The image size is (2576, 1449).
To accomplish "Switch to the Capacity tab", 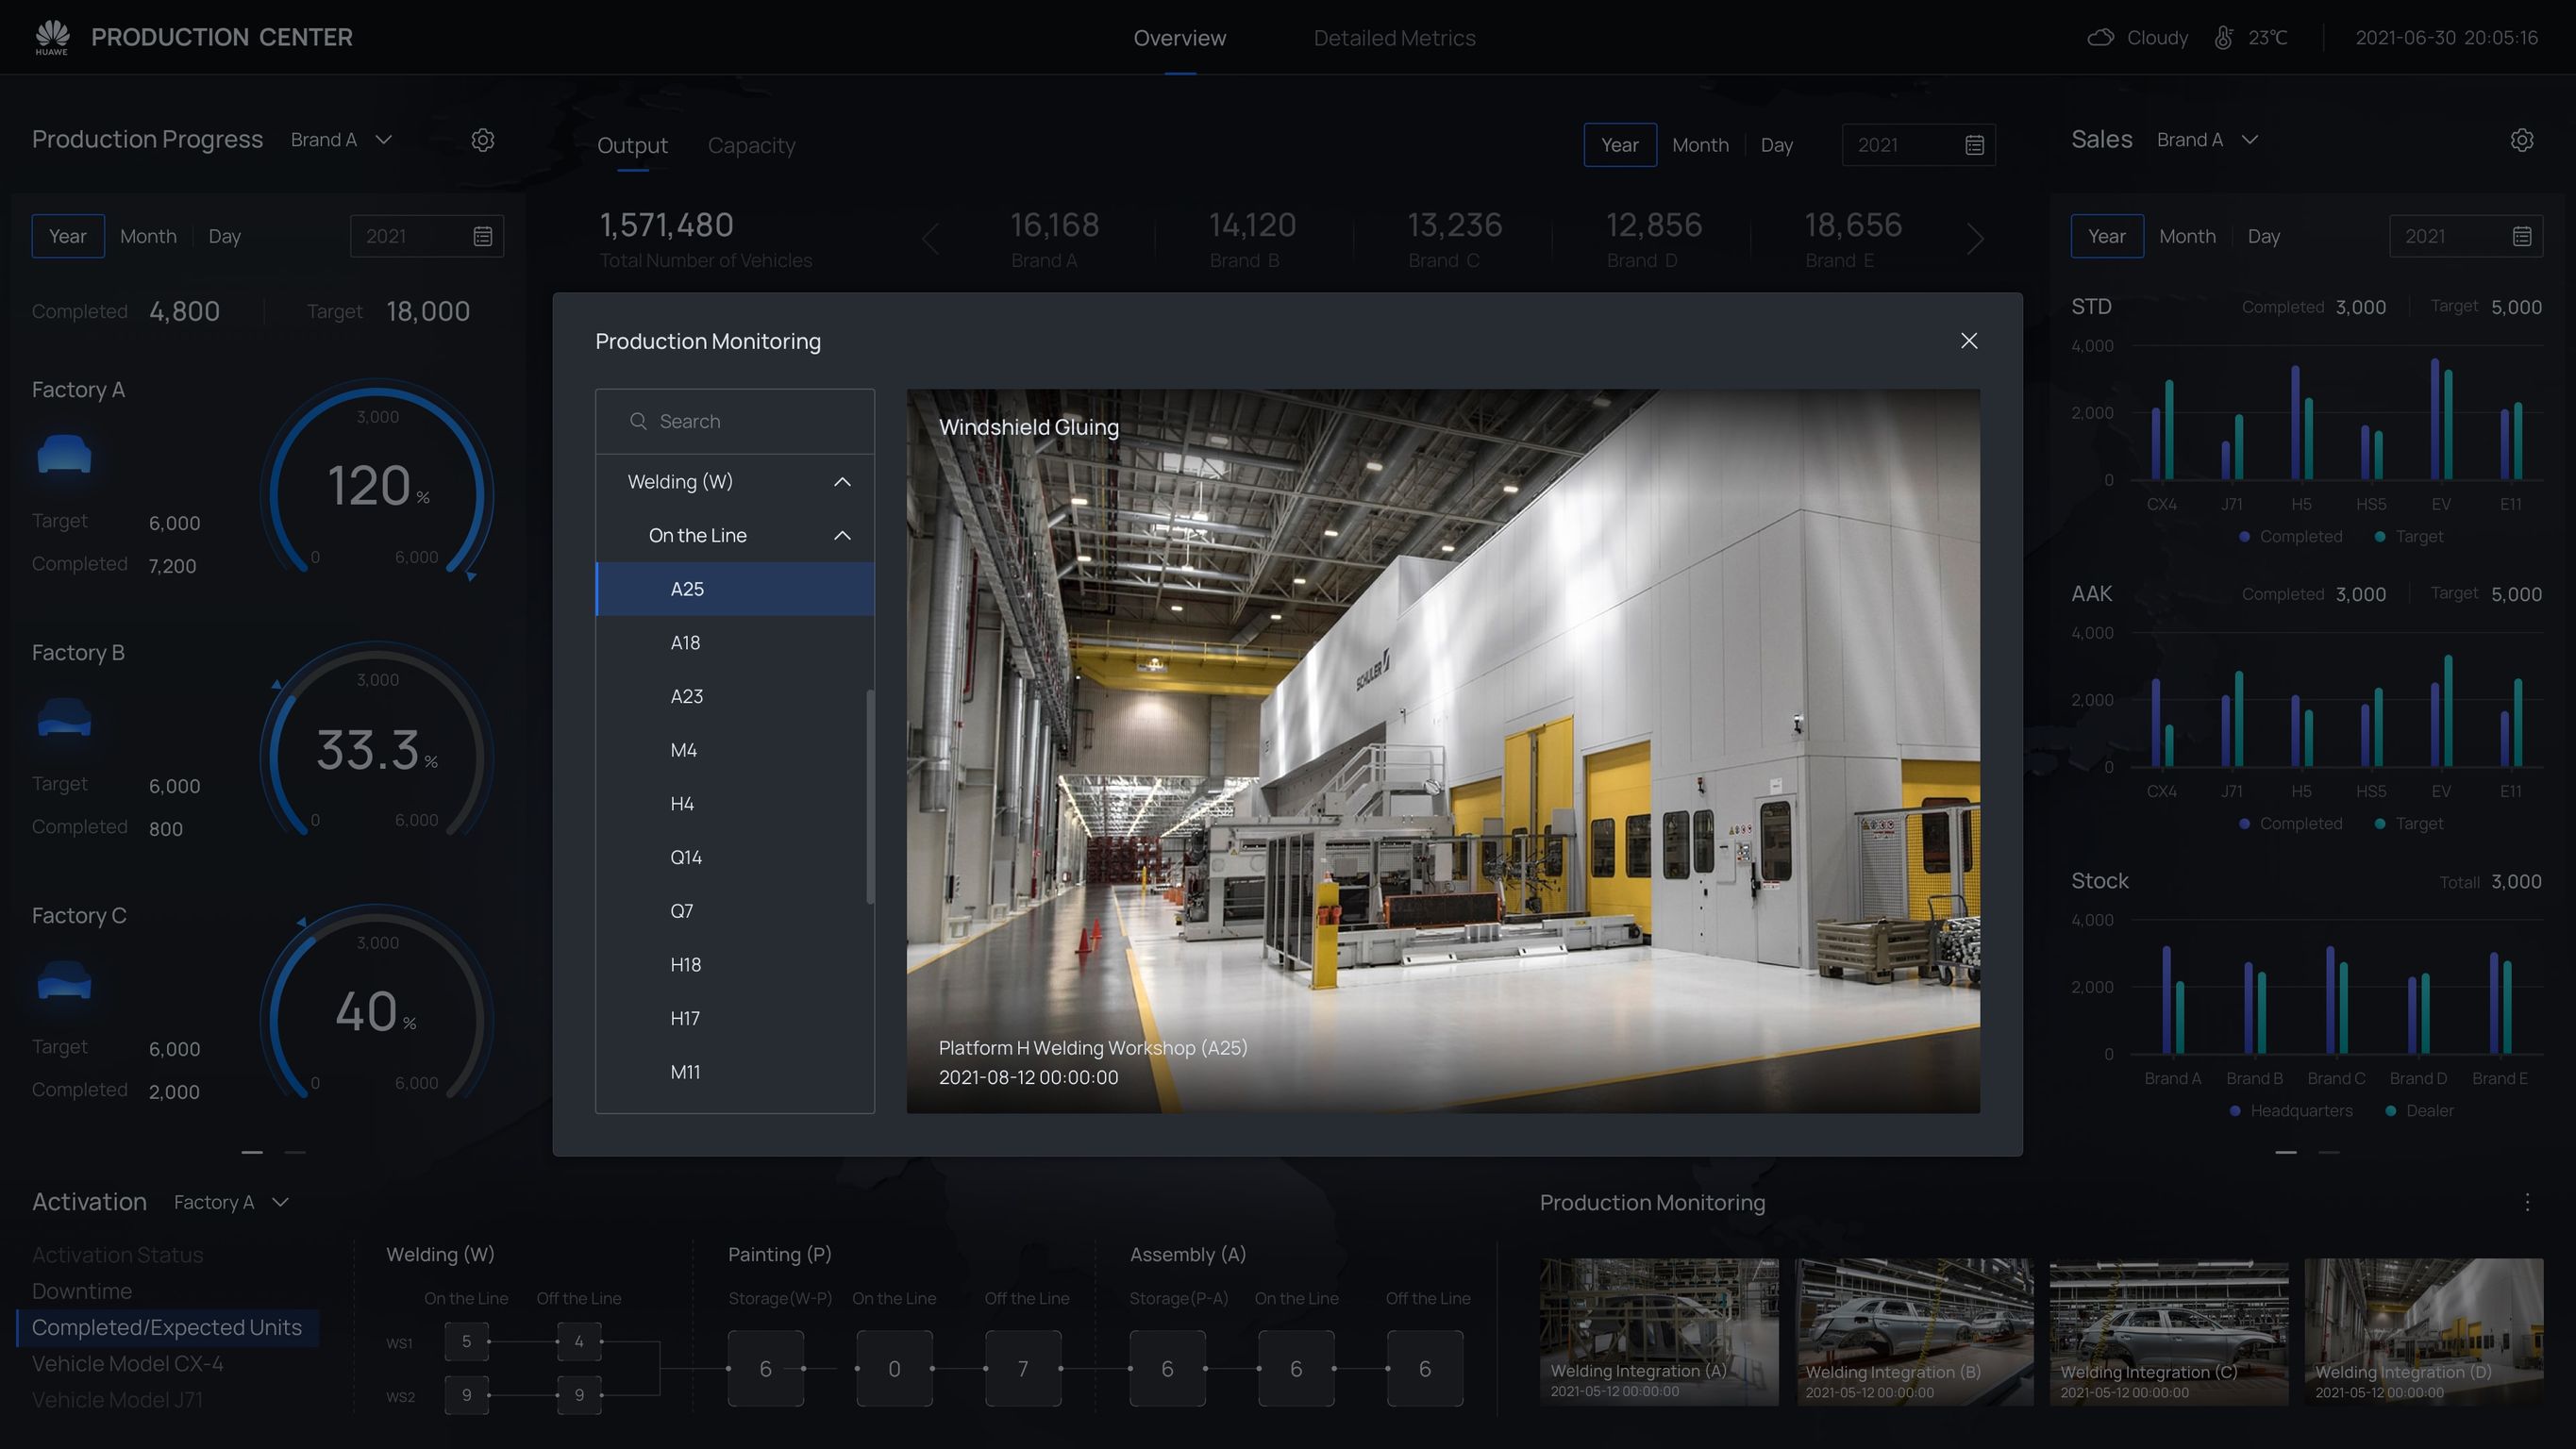I will coord(752,145).
